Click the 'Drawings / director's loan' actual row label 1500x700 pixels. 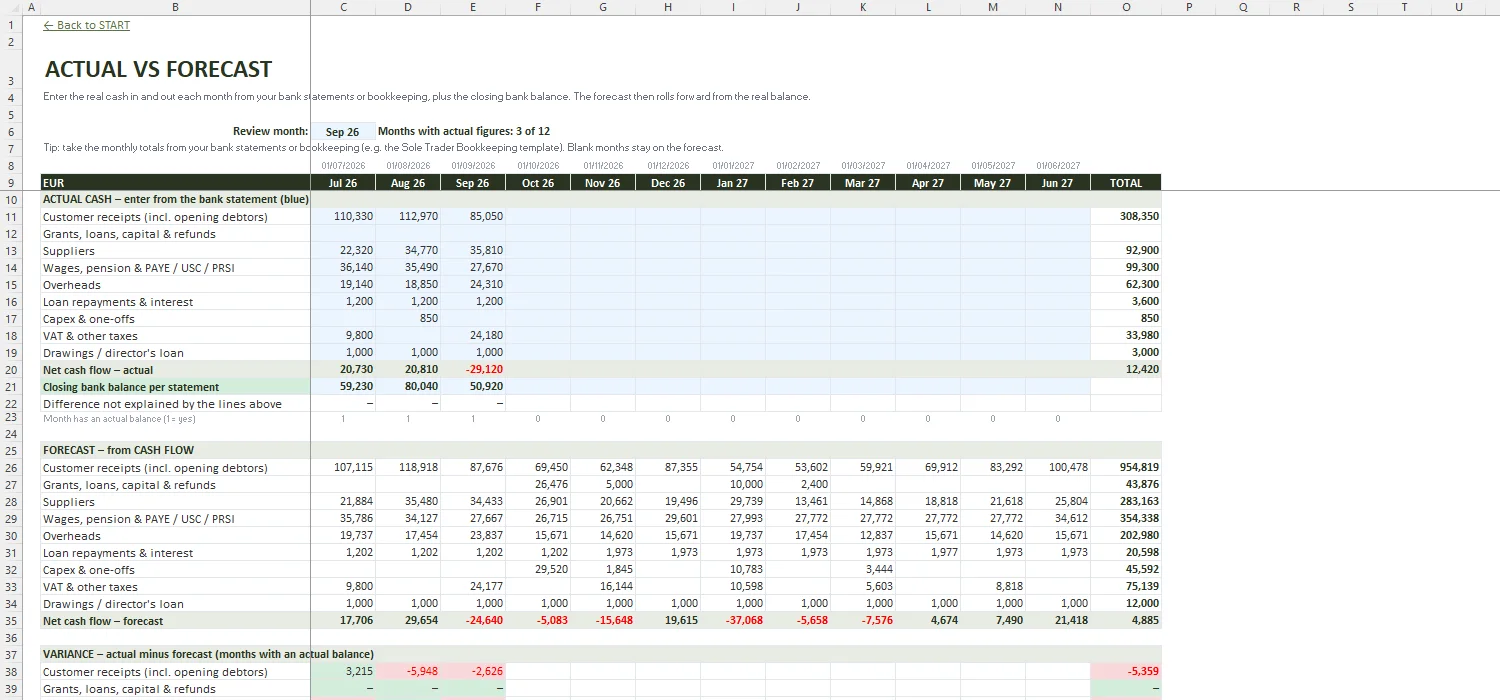click(113, 353)
